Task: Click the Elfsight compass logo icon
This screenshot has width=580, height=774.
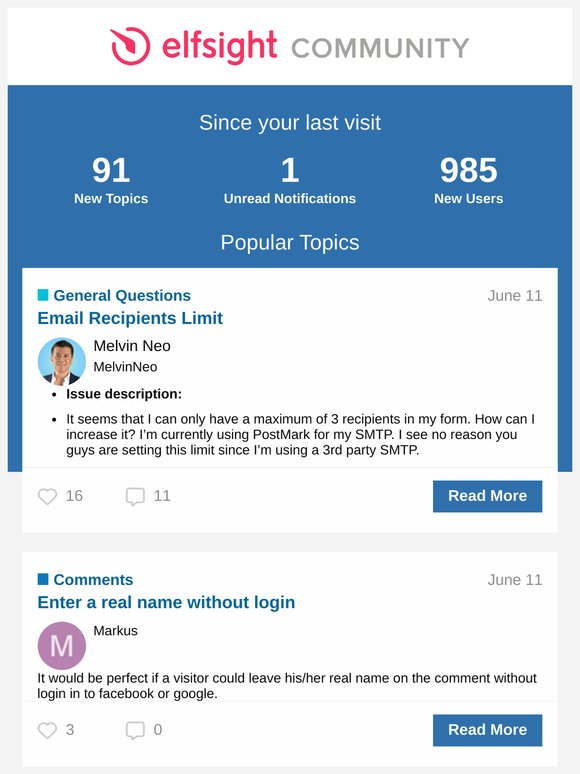Action: point(130,46)
